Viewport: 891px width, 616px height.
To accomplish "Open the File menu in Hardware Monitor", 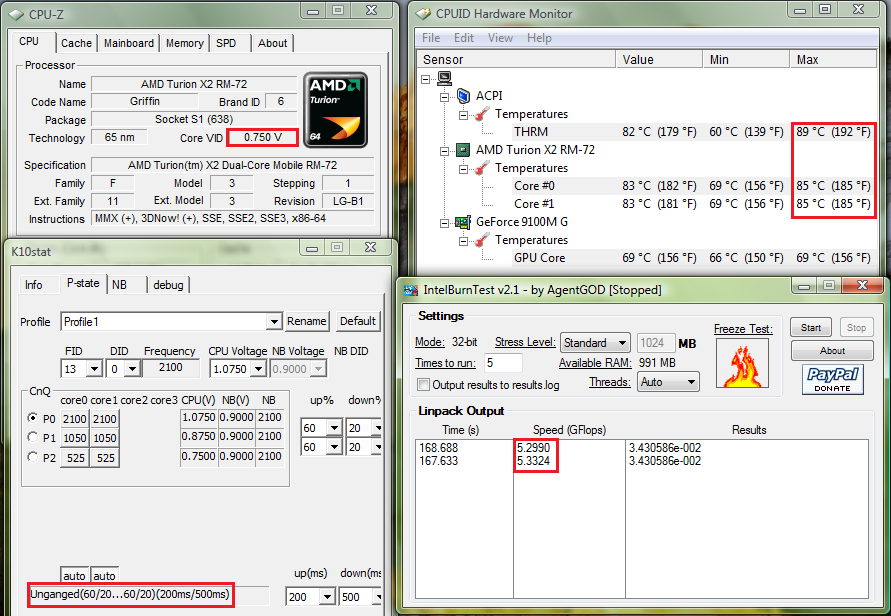I will [x=431, y=38].
